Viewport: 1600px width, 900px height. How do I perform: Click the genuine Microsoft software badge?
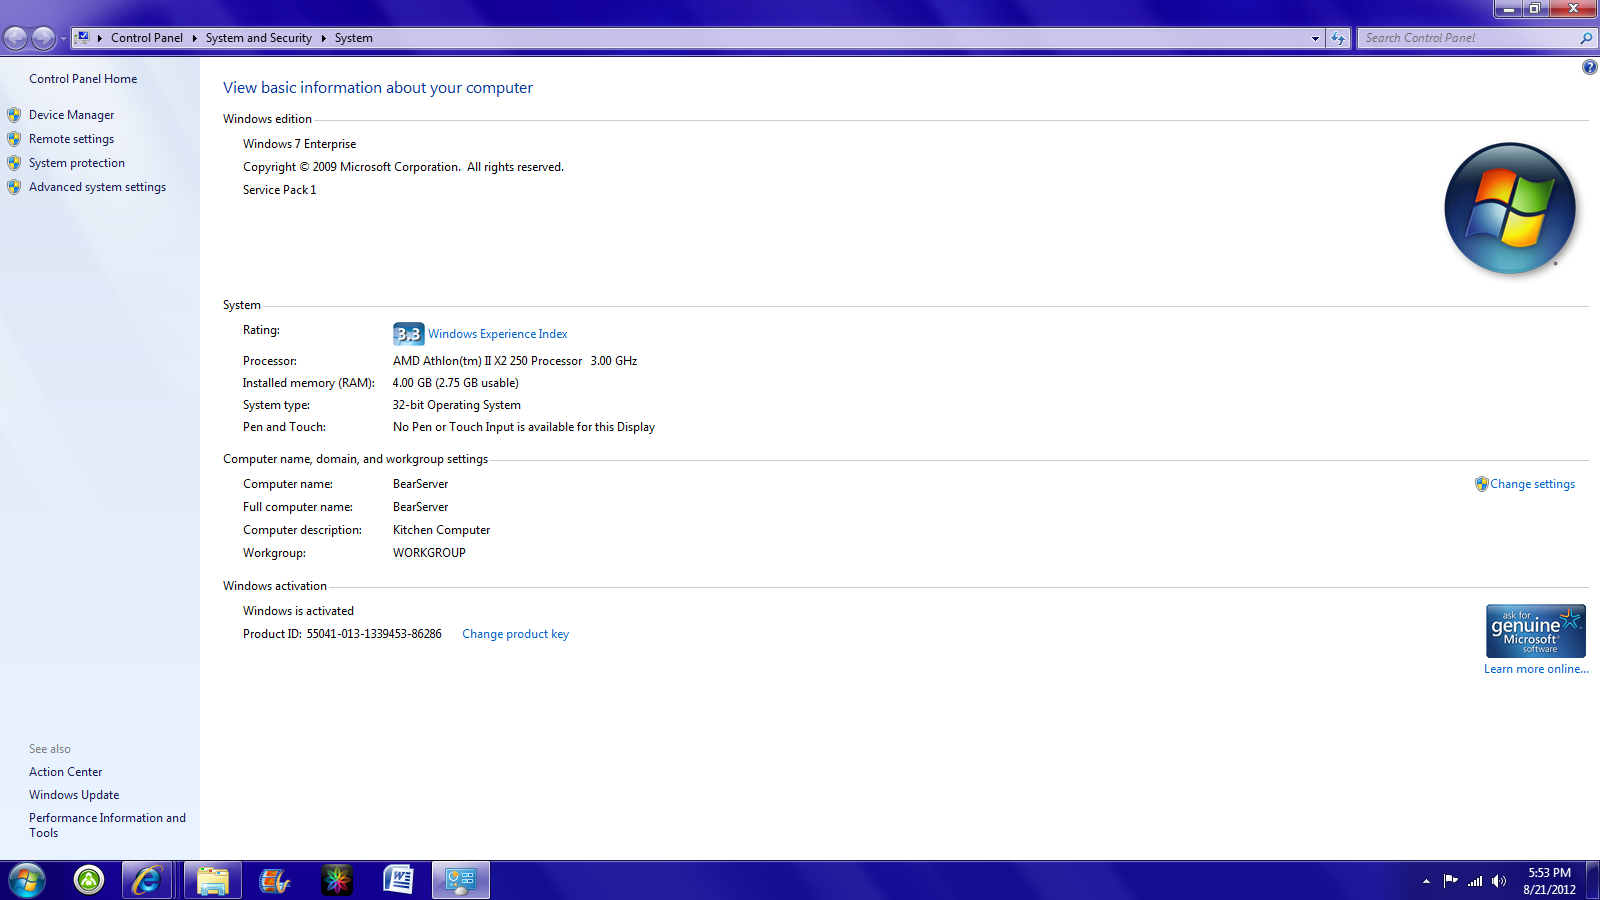tap(1535, 631)
